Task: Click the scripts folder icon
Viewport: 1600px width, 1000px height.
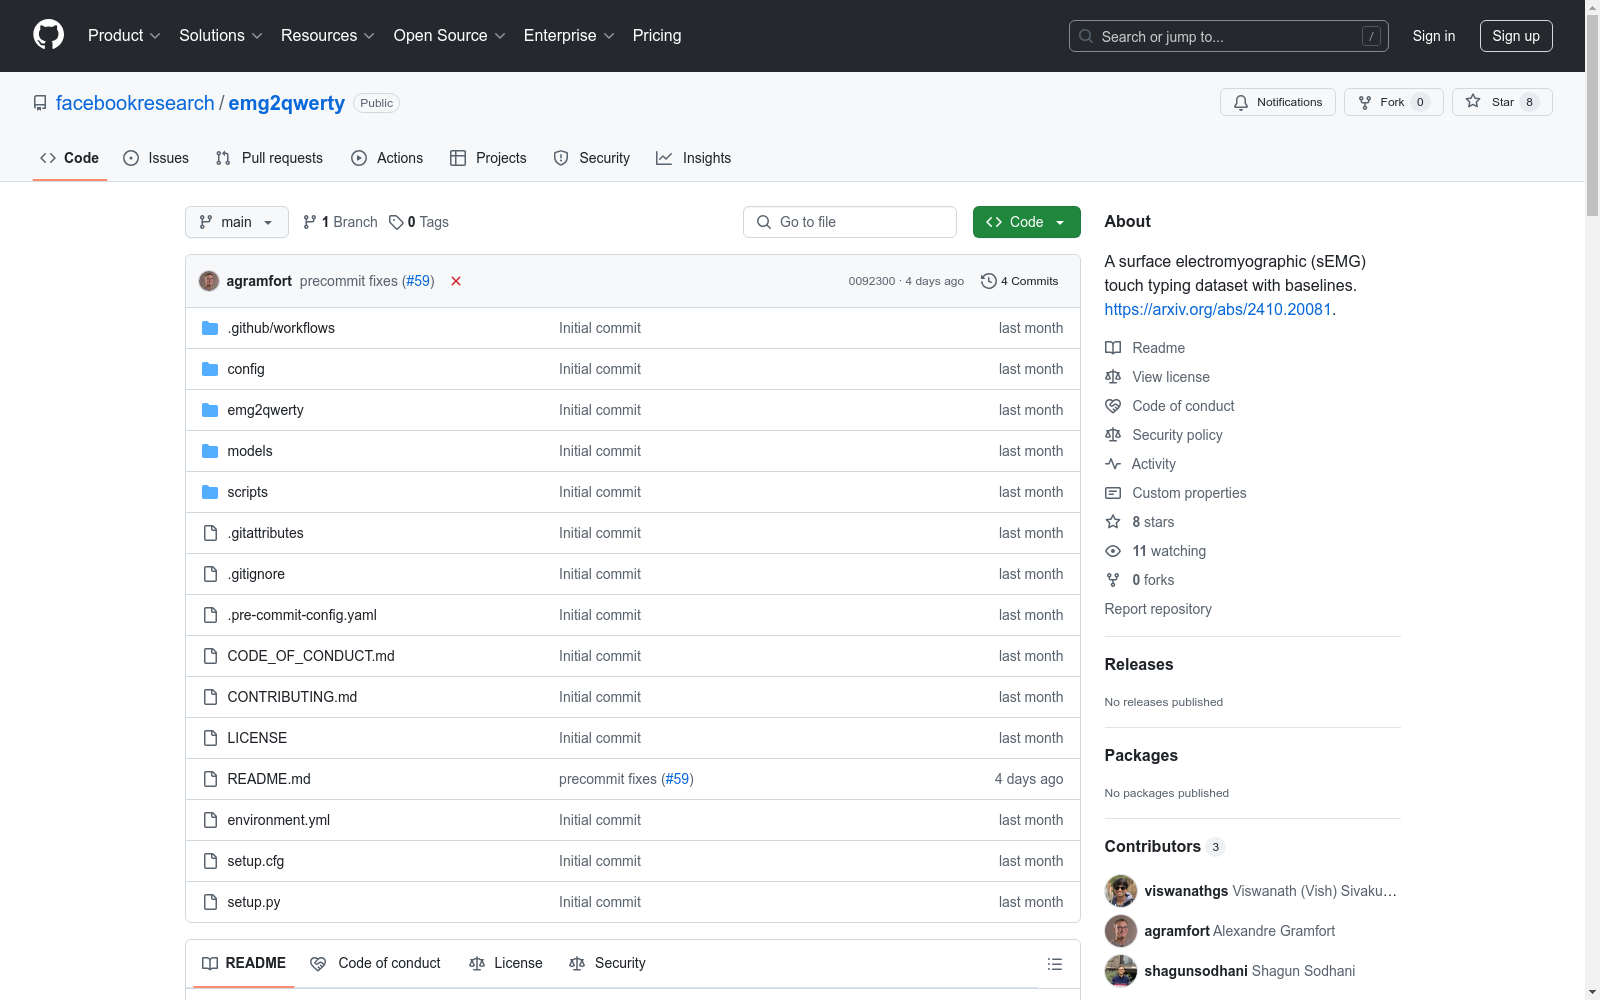Action: (210, 492)
